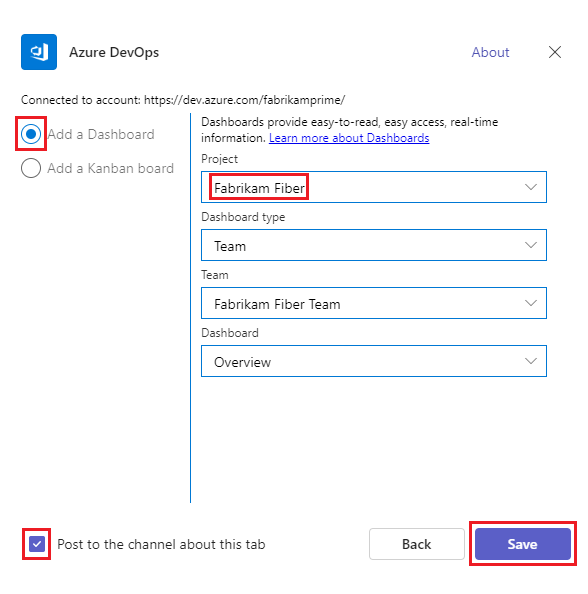Expand the Team dropdown showing Fabrikam Fiber Team
The height and width of the screenshot is (594, 588).
[x=374, y=303]
